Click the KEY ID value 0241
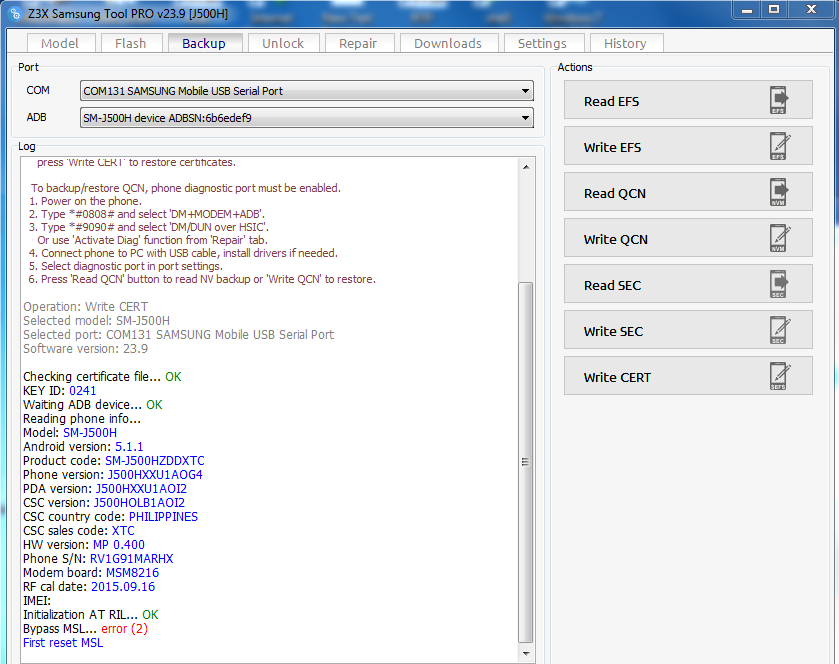The width and height of the screenshot is (839, 664). 83,391
